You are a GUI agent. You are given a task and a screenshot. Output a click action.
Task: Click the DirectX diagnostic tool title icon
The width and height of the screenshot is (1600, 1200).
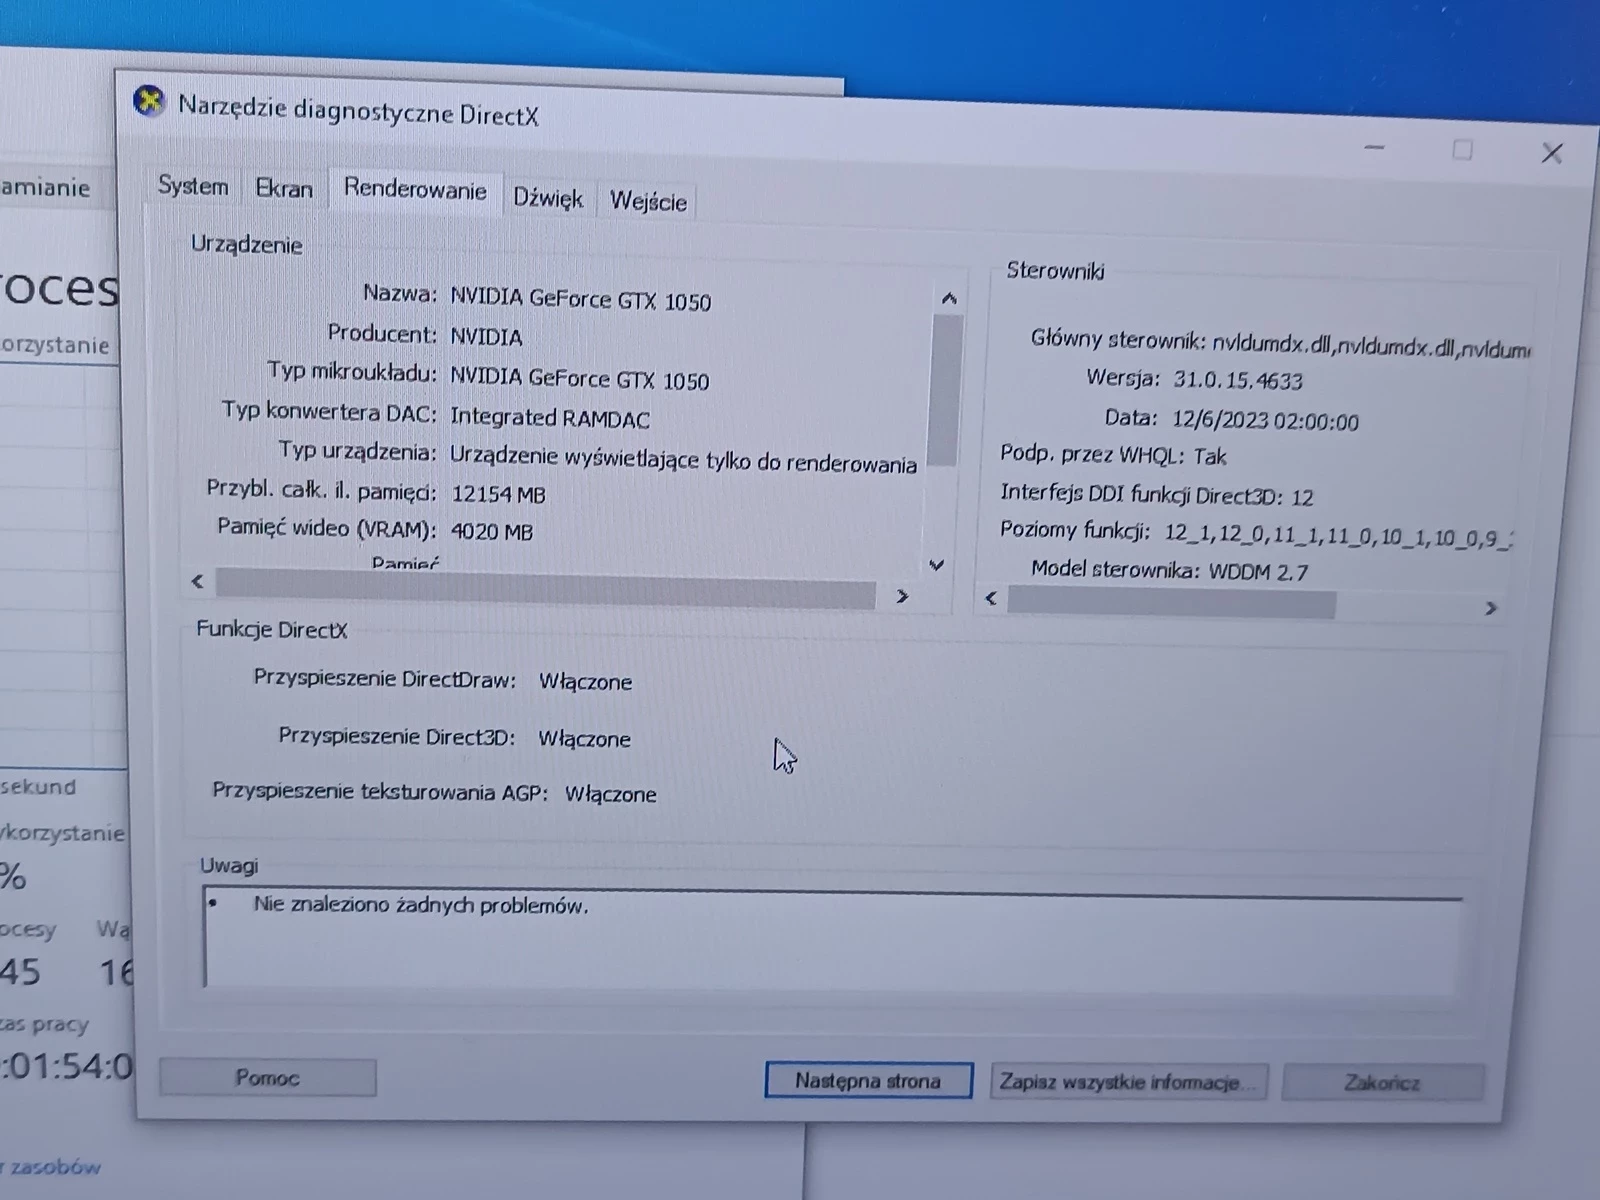pyautogui.click(x=149, y=102)
